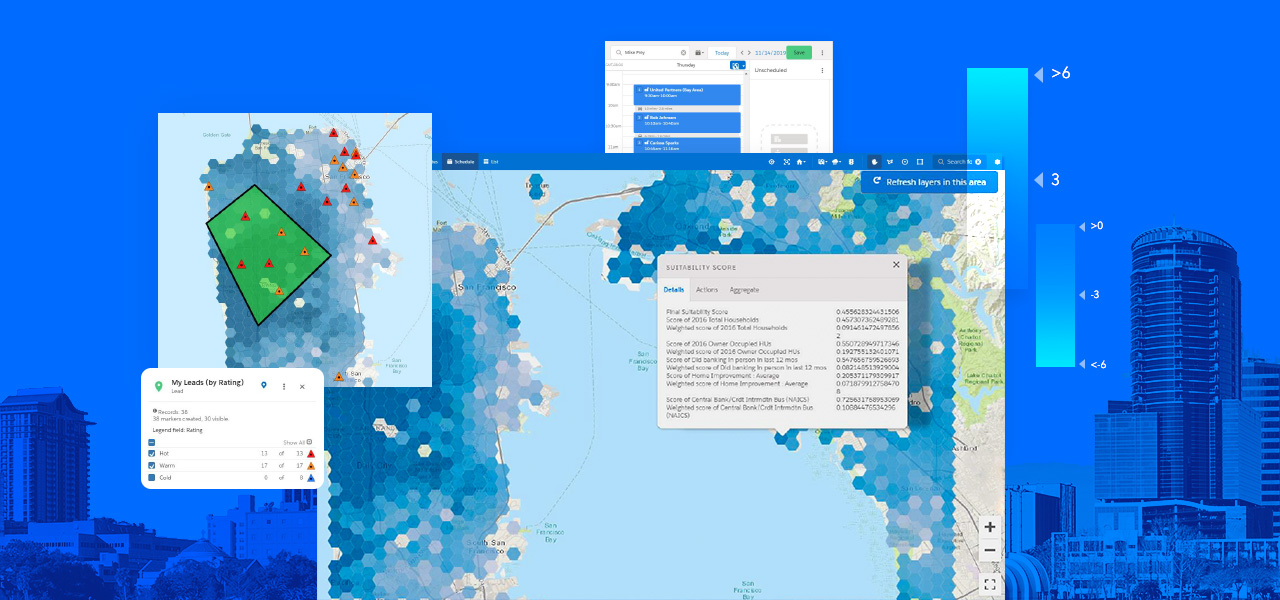Open the map view dropdown beside Thursday
This screenshot has width=1280, height=600.
coord(738,65)
